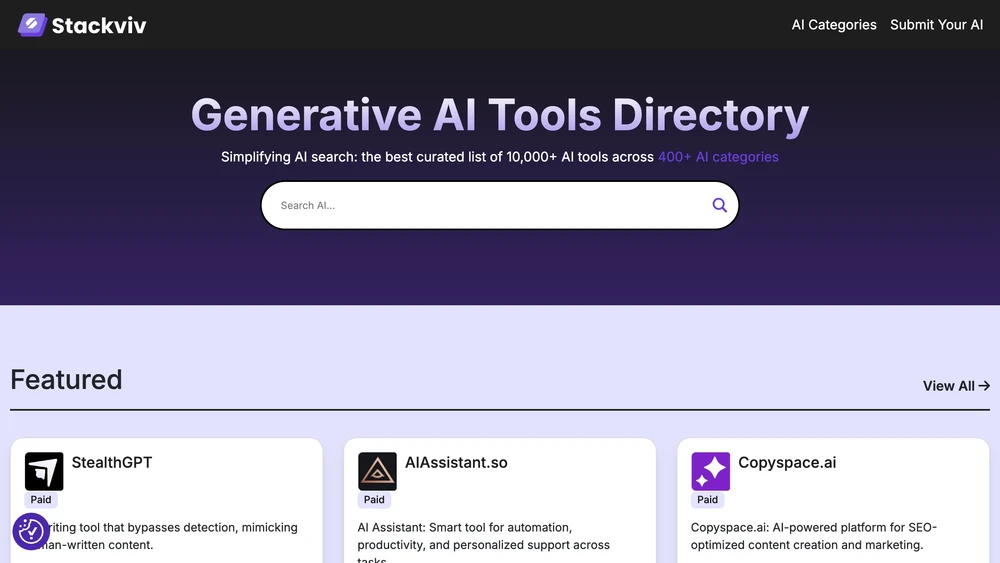Click the StealthGPT logo icon
The width and height of the screenshot is (1000, 563).
point(44,471)
